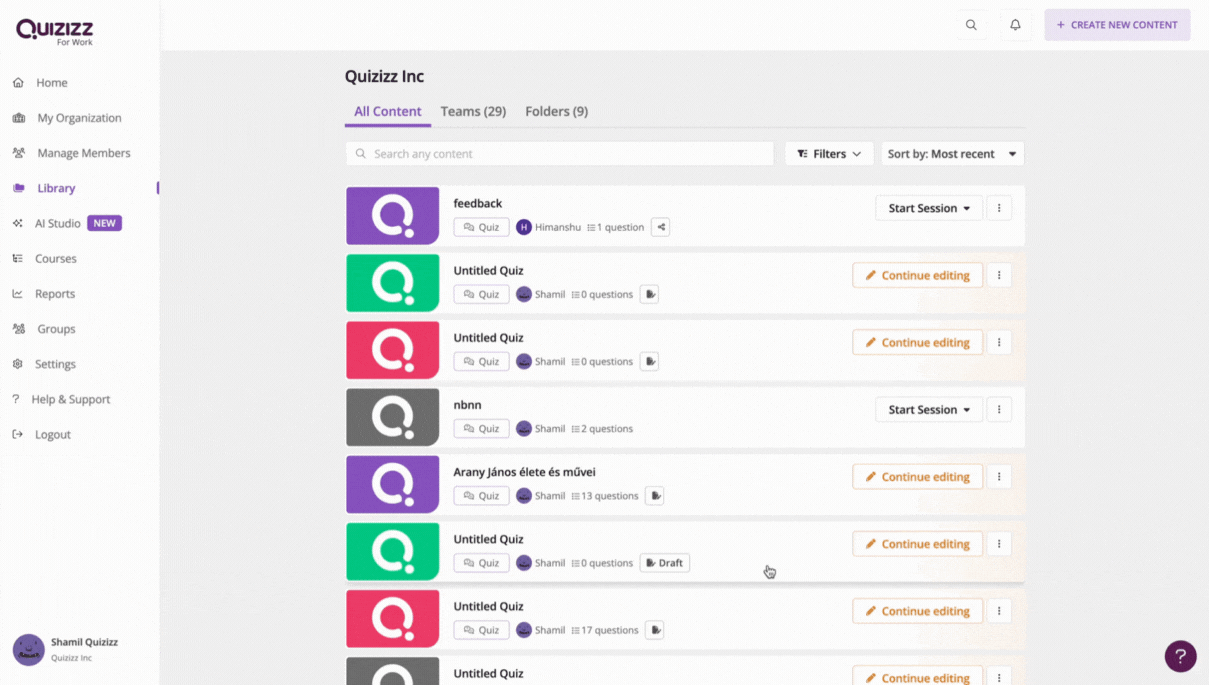Open My Organization in sidebar
The image size is (1209, 685).
click(79, 118)
